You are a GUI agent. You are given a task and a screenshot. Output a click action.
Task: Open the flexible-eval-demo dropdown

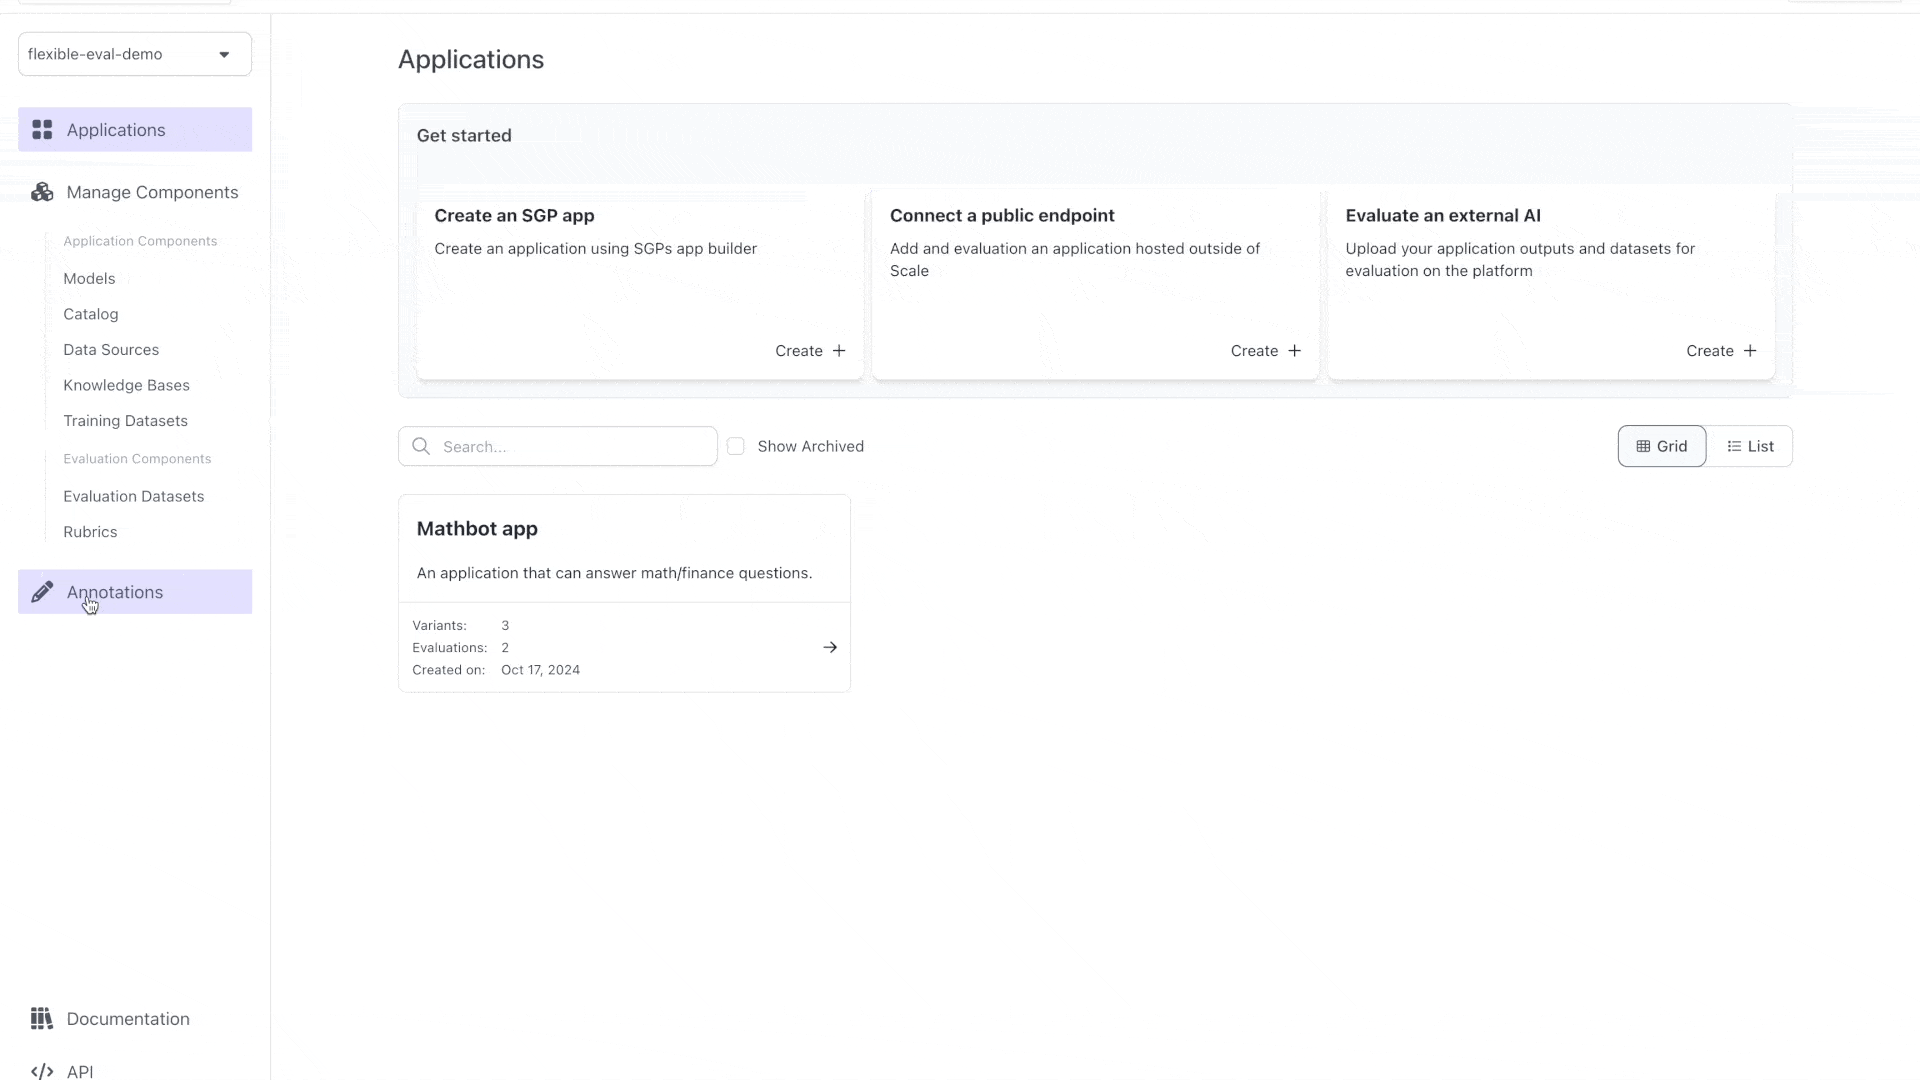pos(135,54)
